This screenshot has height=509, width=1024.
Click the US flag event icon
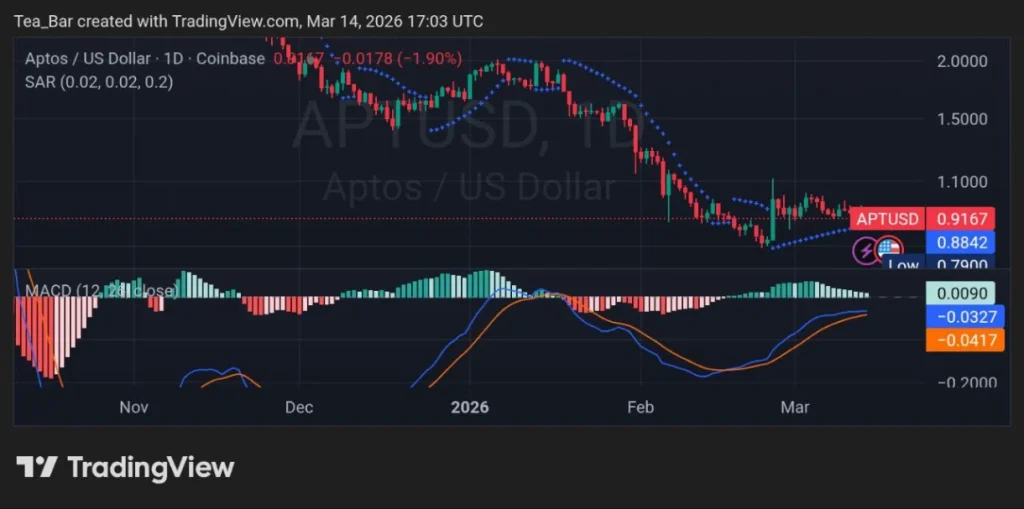[x=889, y=249]
